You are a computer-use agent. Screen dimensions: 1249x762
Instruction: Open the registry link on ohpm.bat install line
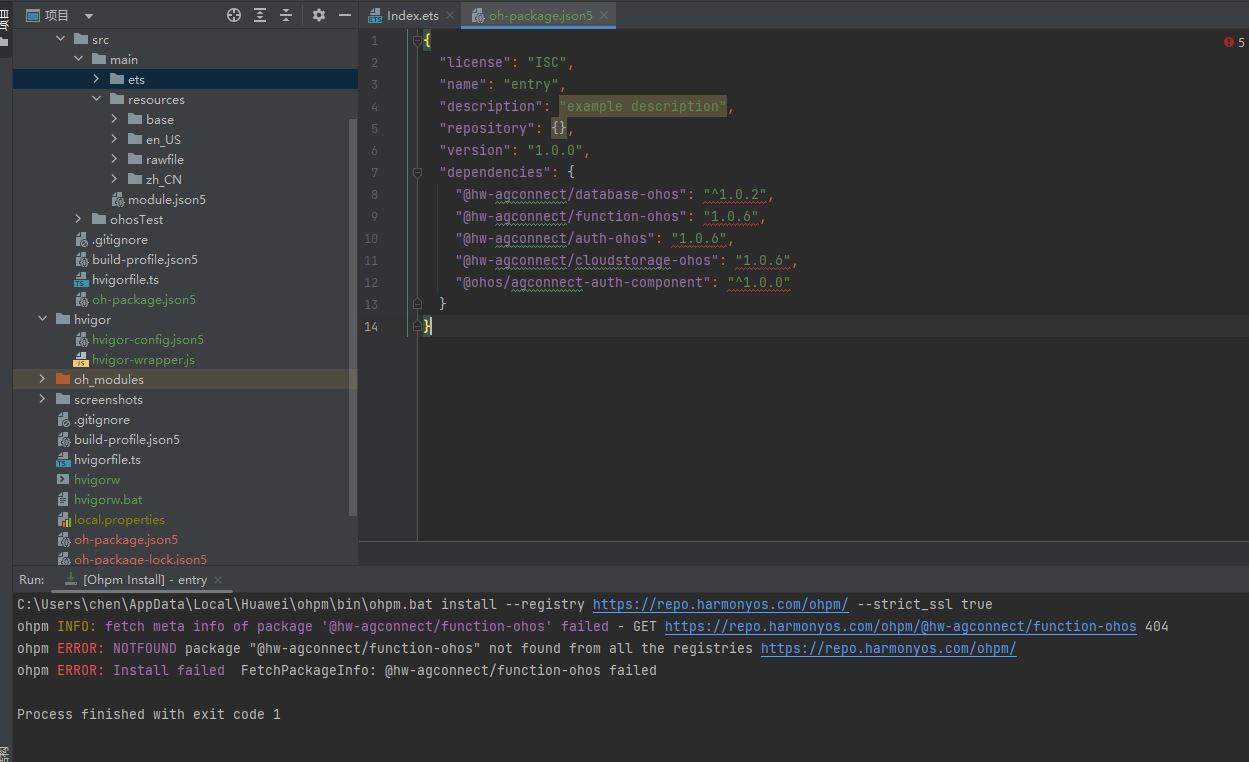click(720, 604)
